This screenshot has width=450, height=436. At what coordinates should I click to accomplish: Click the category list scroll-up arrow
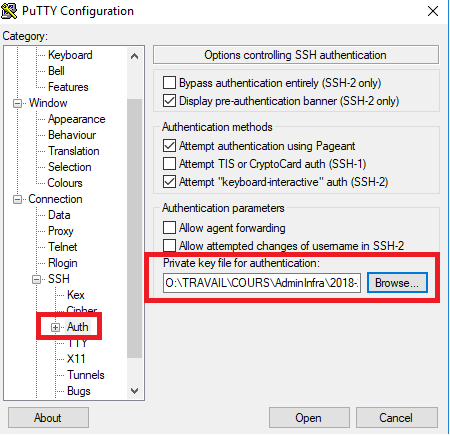(134, 56)
